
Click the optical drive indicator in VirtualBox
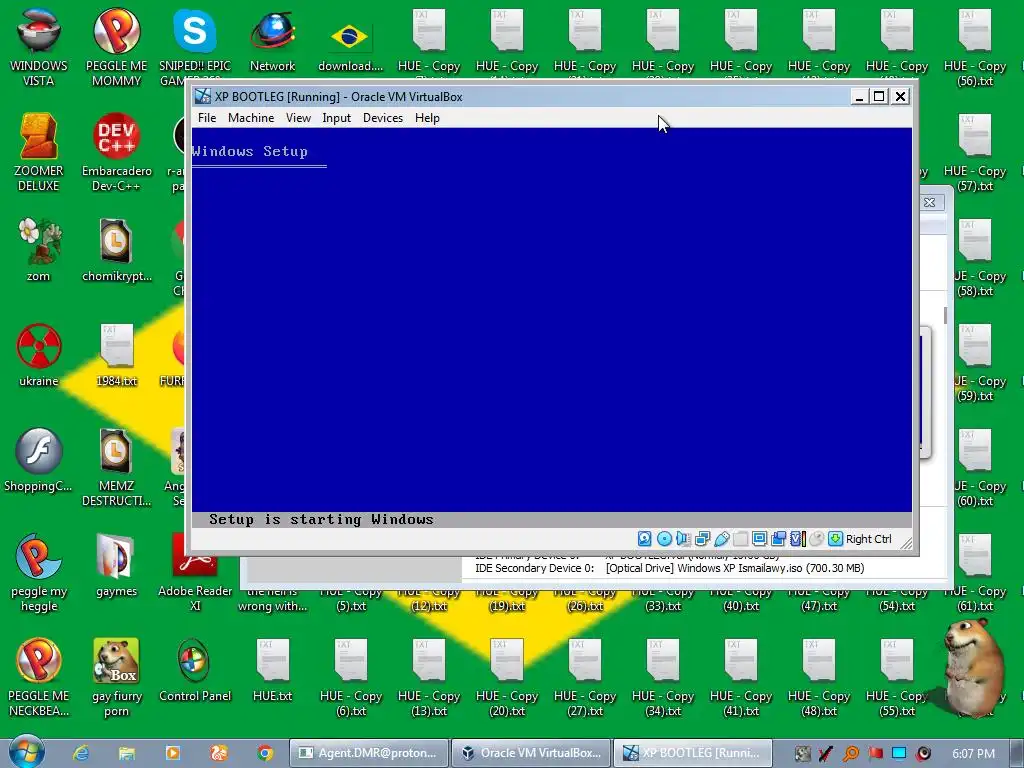pos(664,539)
